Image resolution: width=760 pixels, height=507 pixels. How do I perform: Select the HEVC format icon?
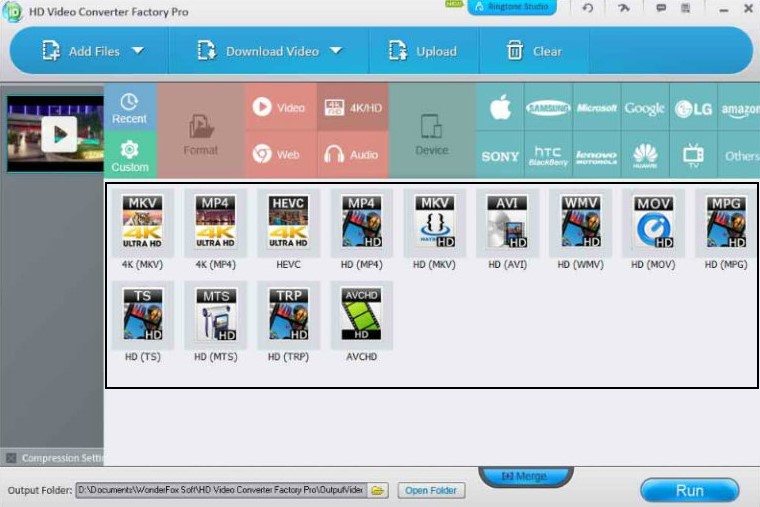[288, 222]
